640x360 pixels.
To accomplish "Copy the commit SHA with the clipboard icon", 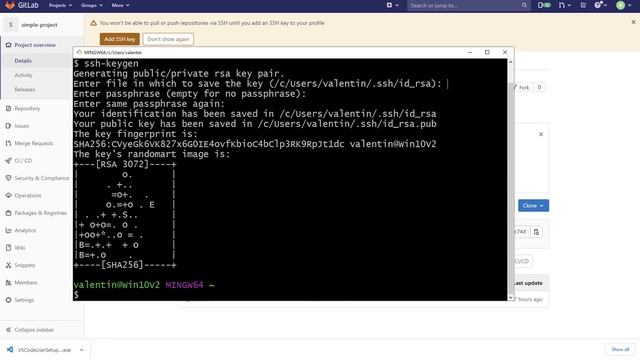I will pyautogui.click(x=536, y=232).
